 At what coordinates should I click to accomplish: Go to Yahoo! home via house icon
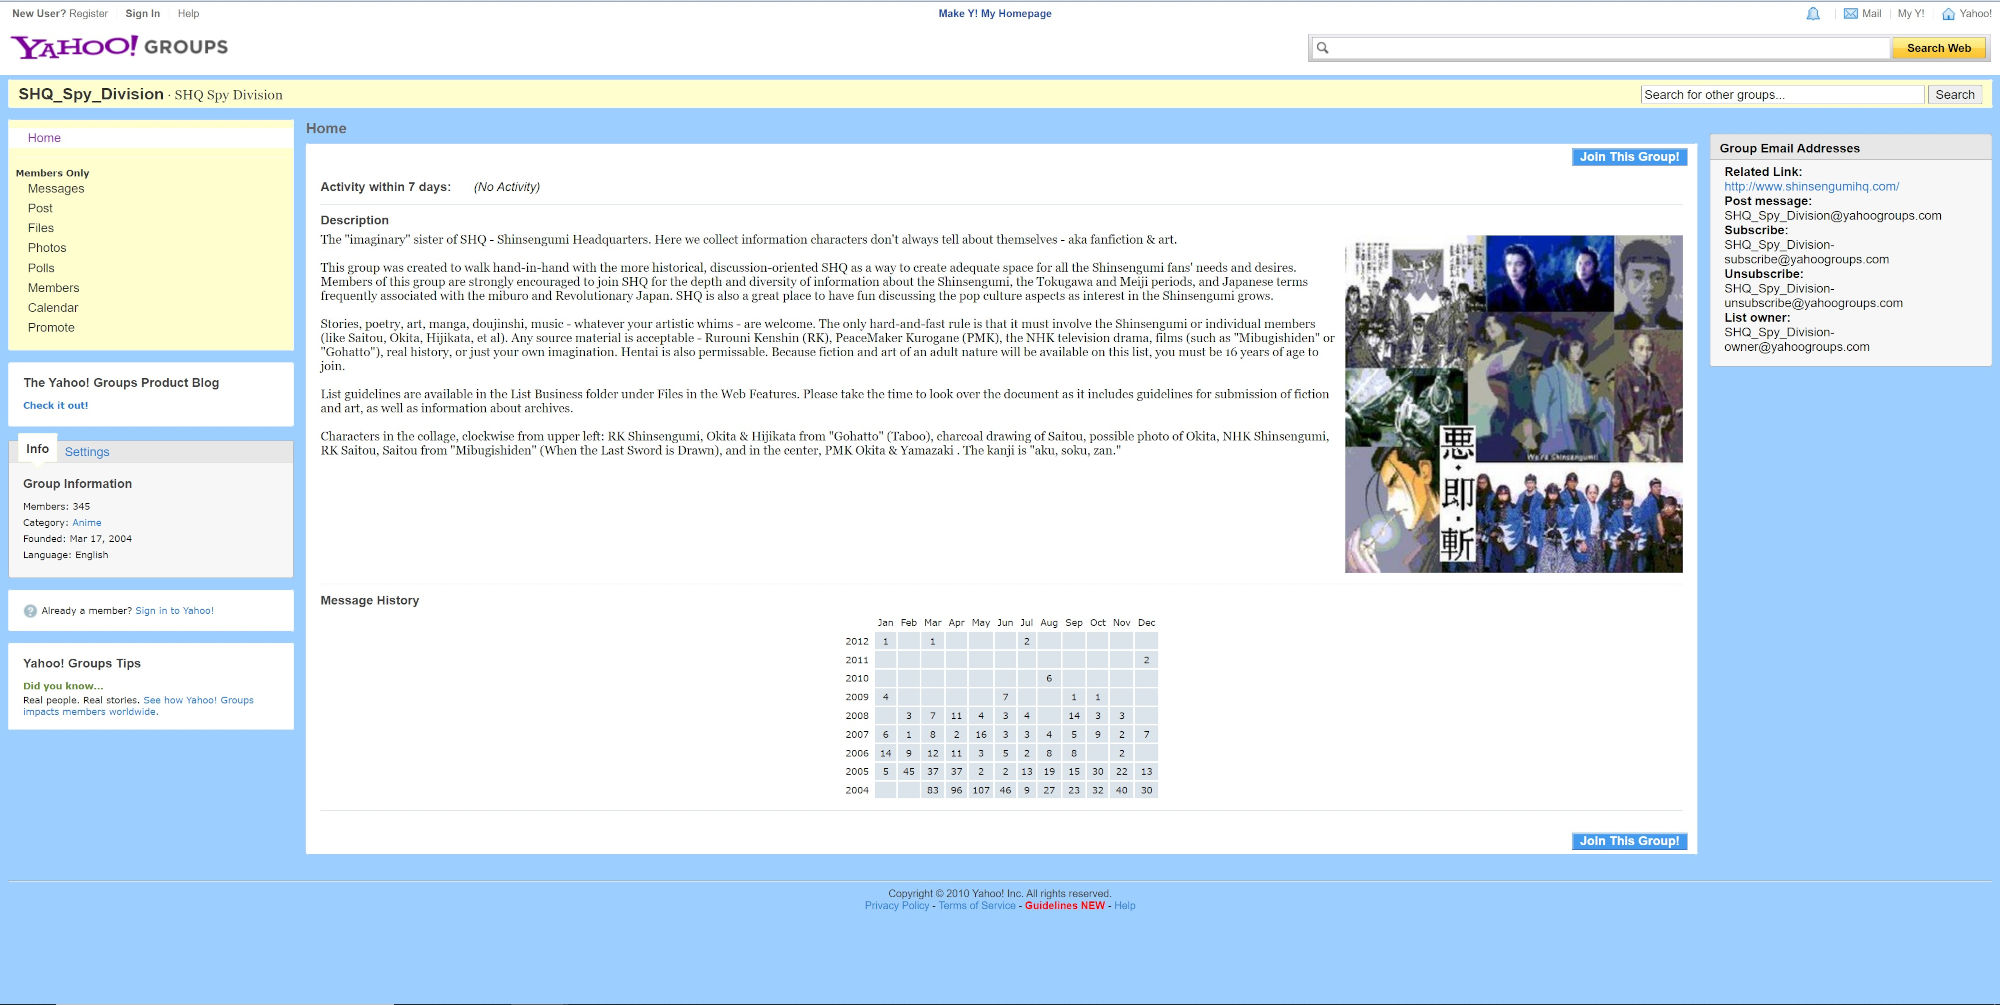coord(1948,14)
